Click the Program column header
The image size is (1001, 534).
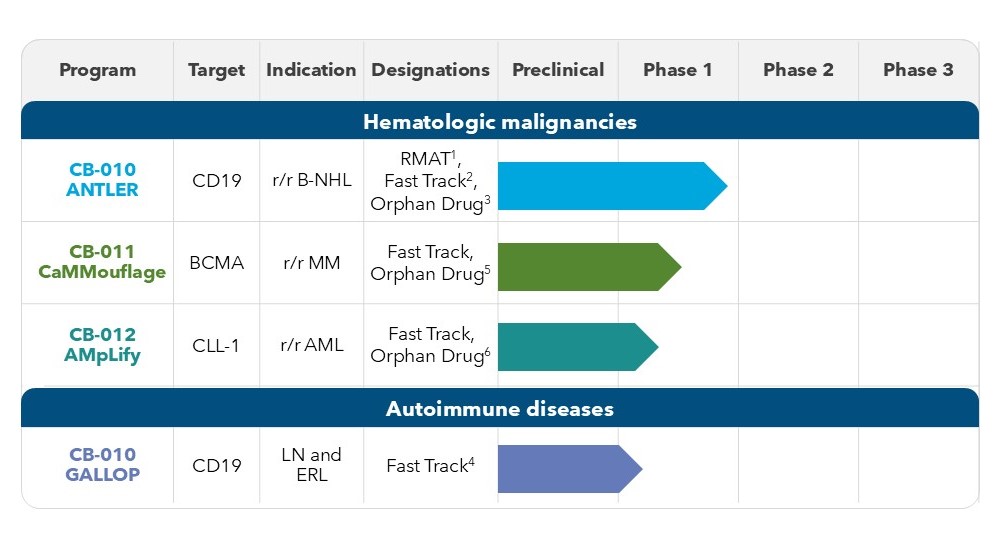click(97, 70)
